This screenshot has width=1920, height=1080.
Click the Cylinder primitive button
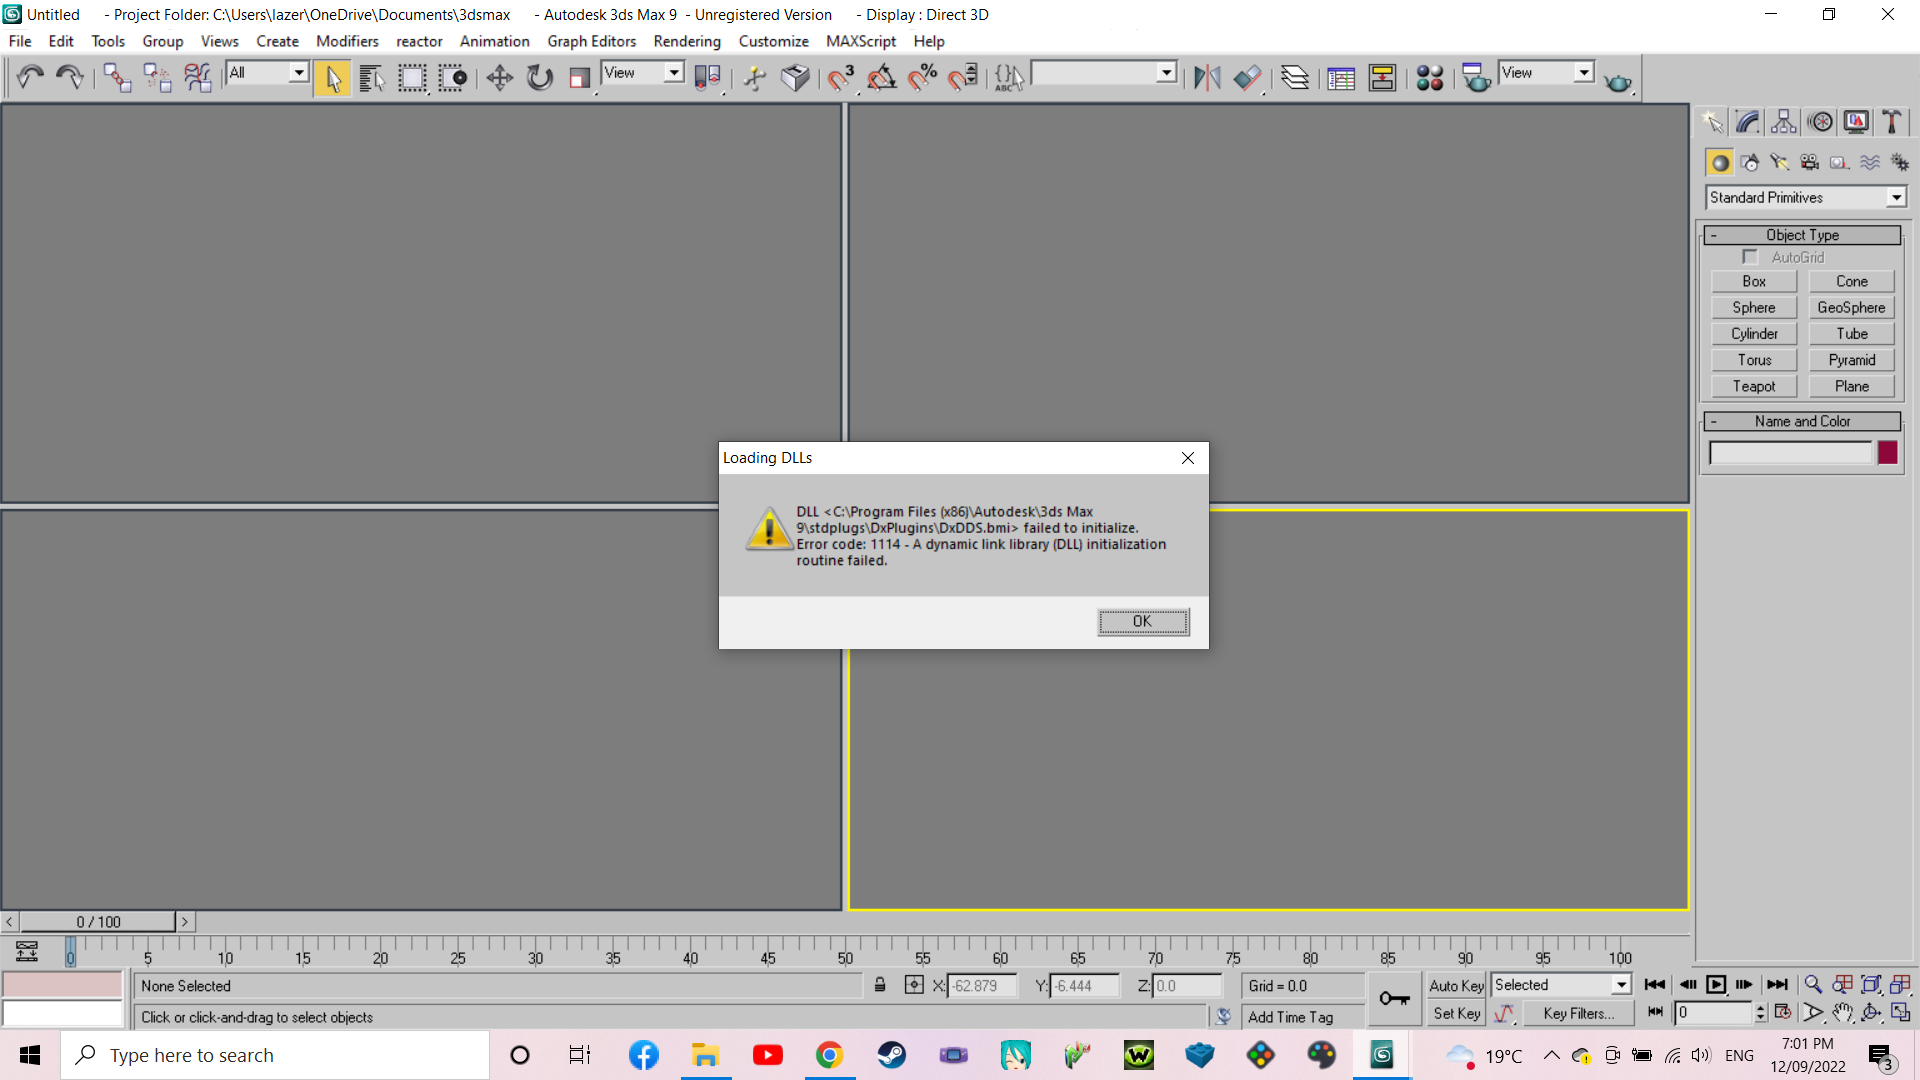point(1754,334)
